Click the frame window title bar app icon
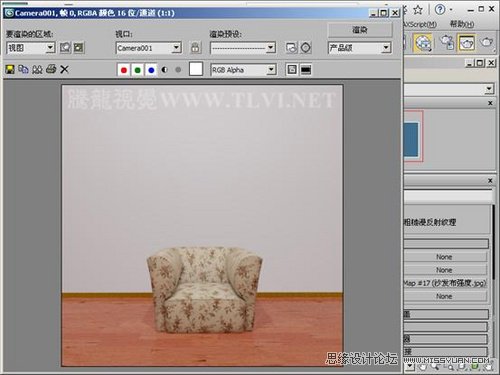500x375 pixels. pos(9,13)
